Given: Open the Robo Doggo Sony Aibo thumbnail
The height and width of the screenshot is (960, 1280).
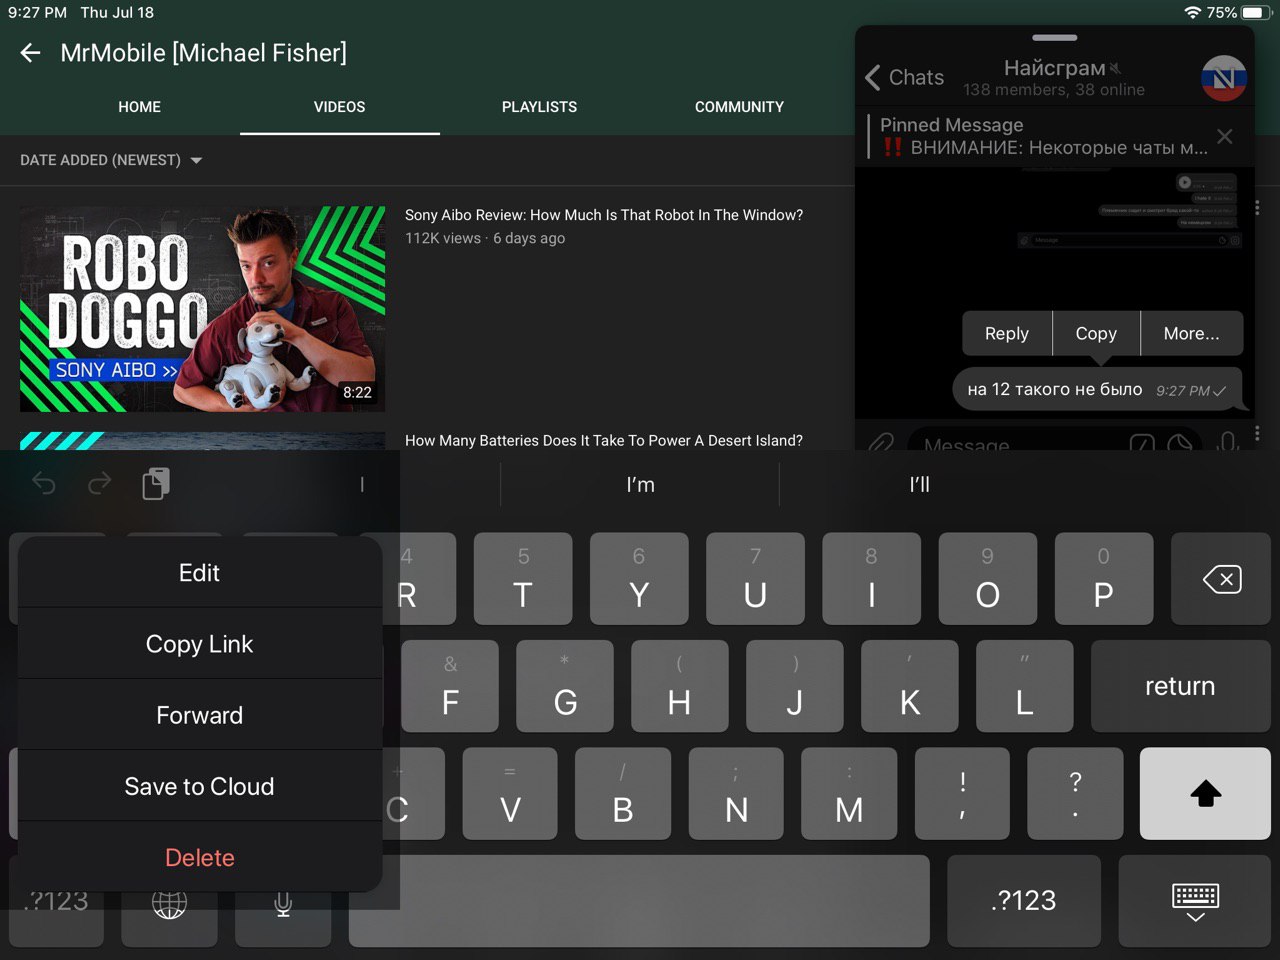Looking at the screenshot, I should [x=202, y=309].
